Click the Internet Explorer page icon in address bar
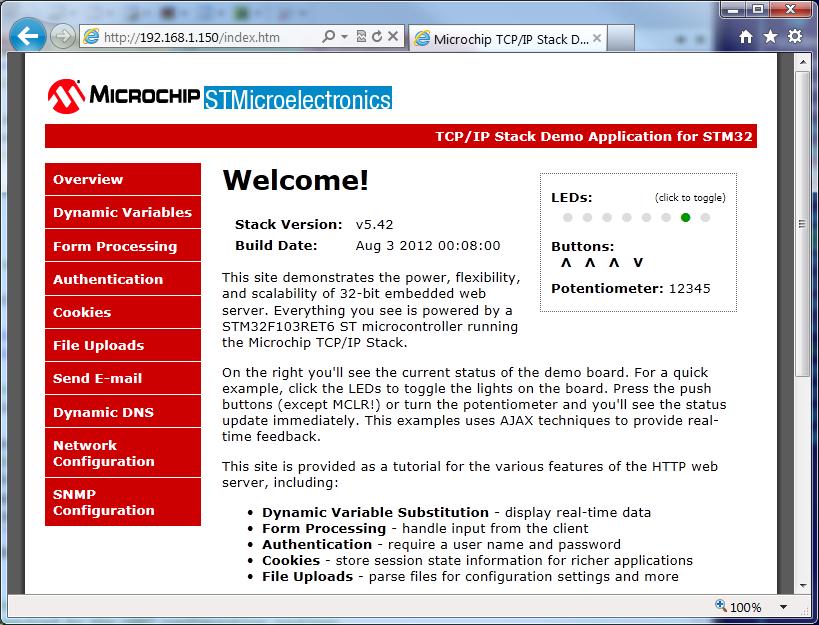This screenshot has height=625, width=819. pyautogui.click(x=91, y=37)
